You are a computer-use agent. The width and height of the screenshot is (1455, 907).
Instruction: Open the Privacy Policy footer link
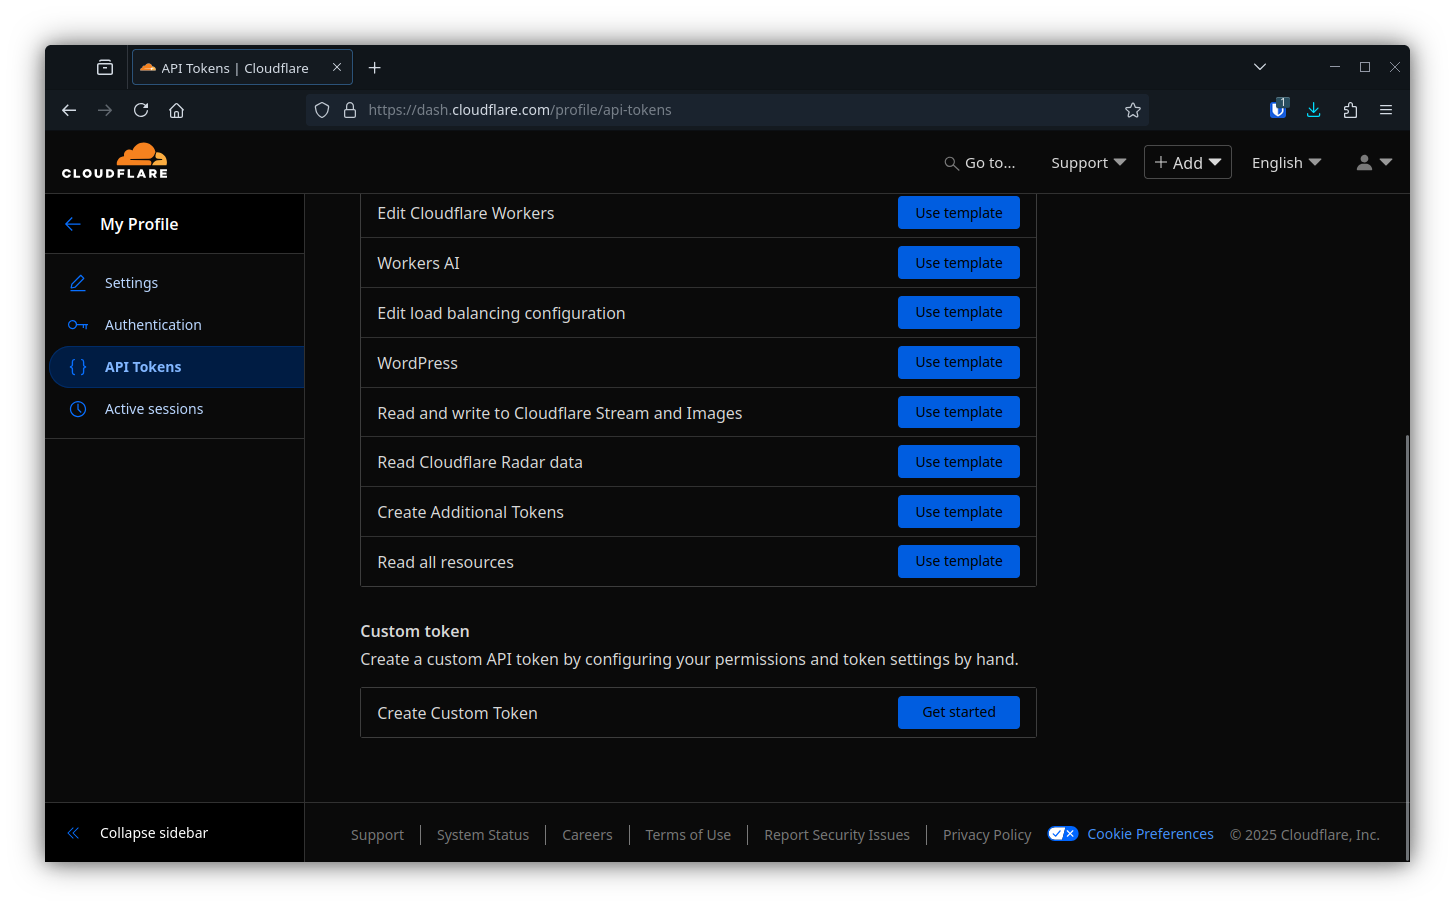[x=987, y=835]
